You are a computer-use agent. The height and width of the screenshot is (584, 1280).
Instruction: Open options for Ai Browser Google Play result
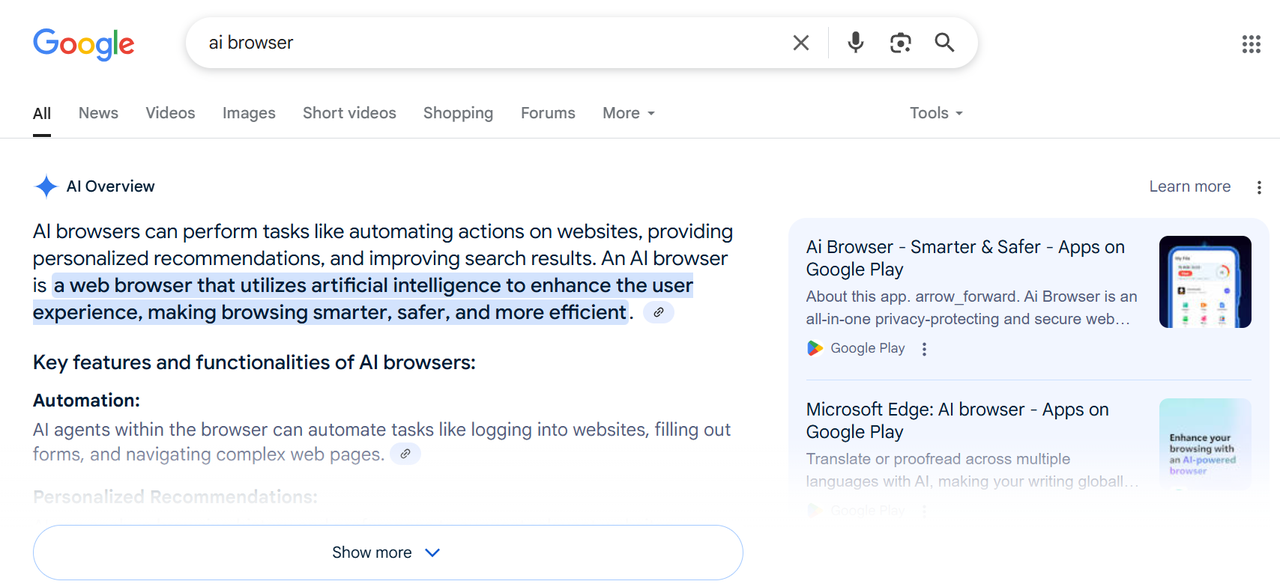(924, 349)
